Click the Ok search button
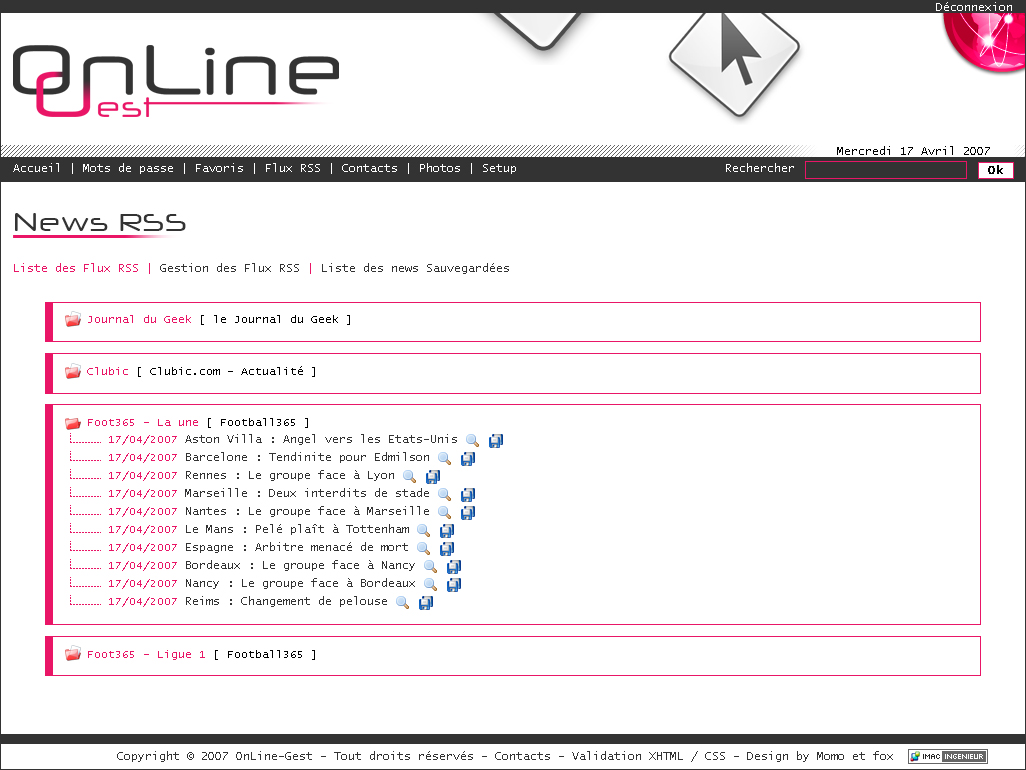Image resolution: width=1026 pixels, height=770 pixels. 996,170
